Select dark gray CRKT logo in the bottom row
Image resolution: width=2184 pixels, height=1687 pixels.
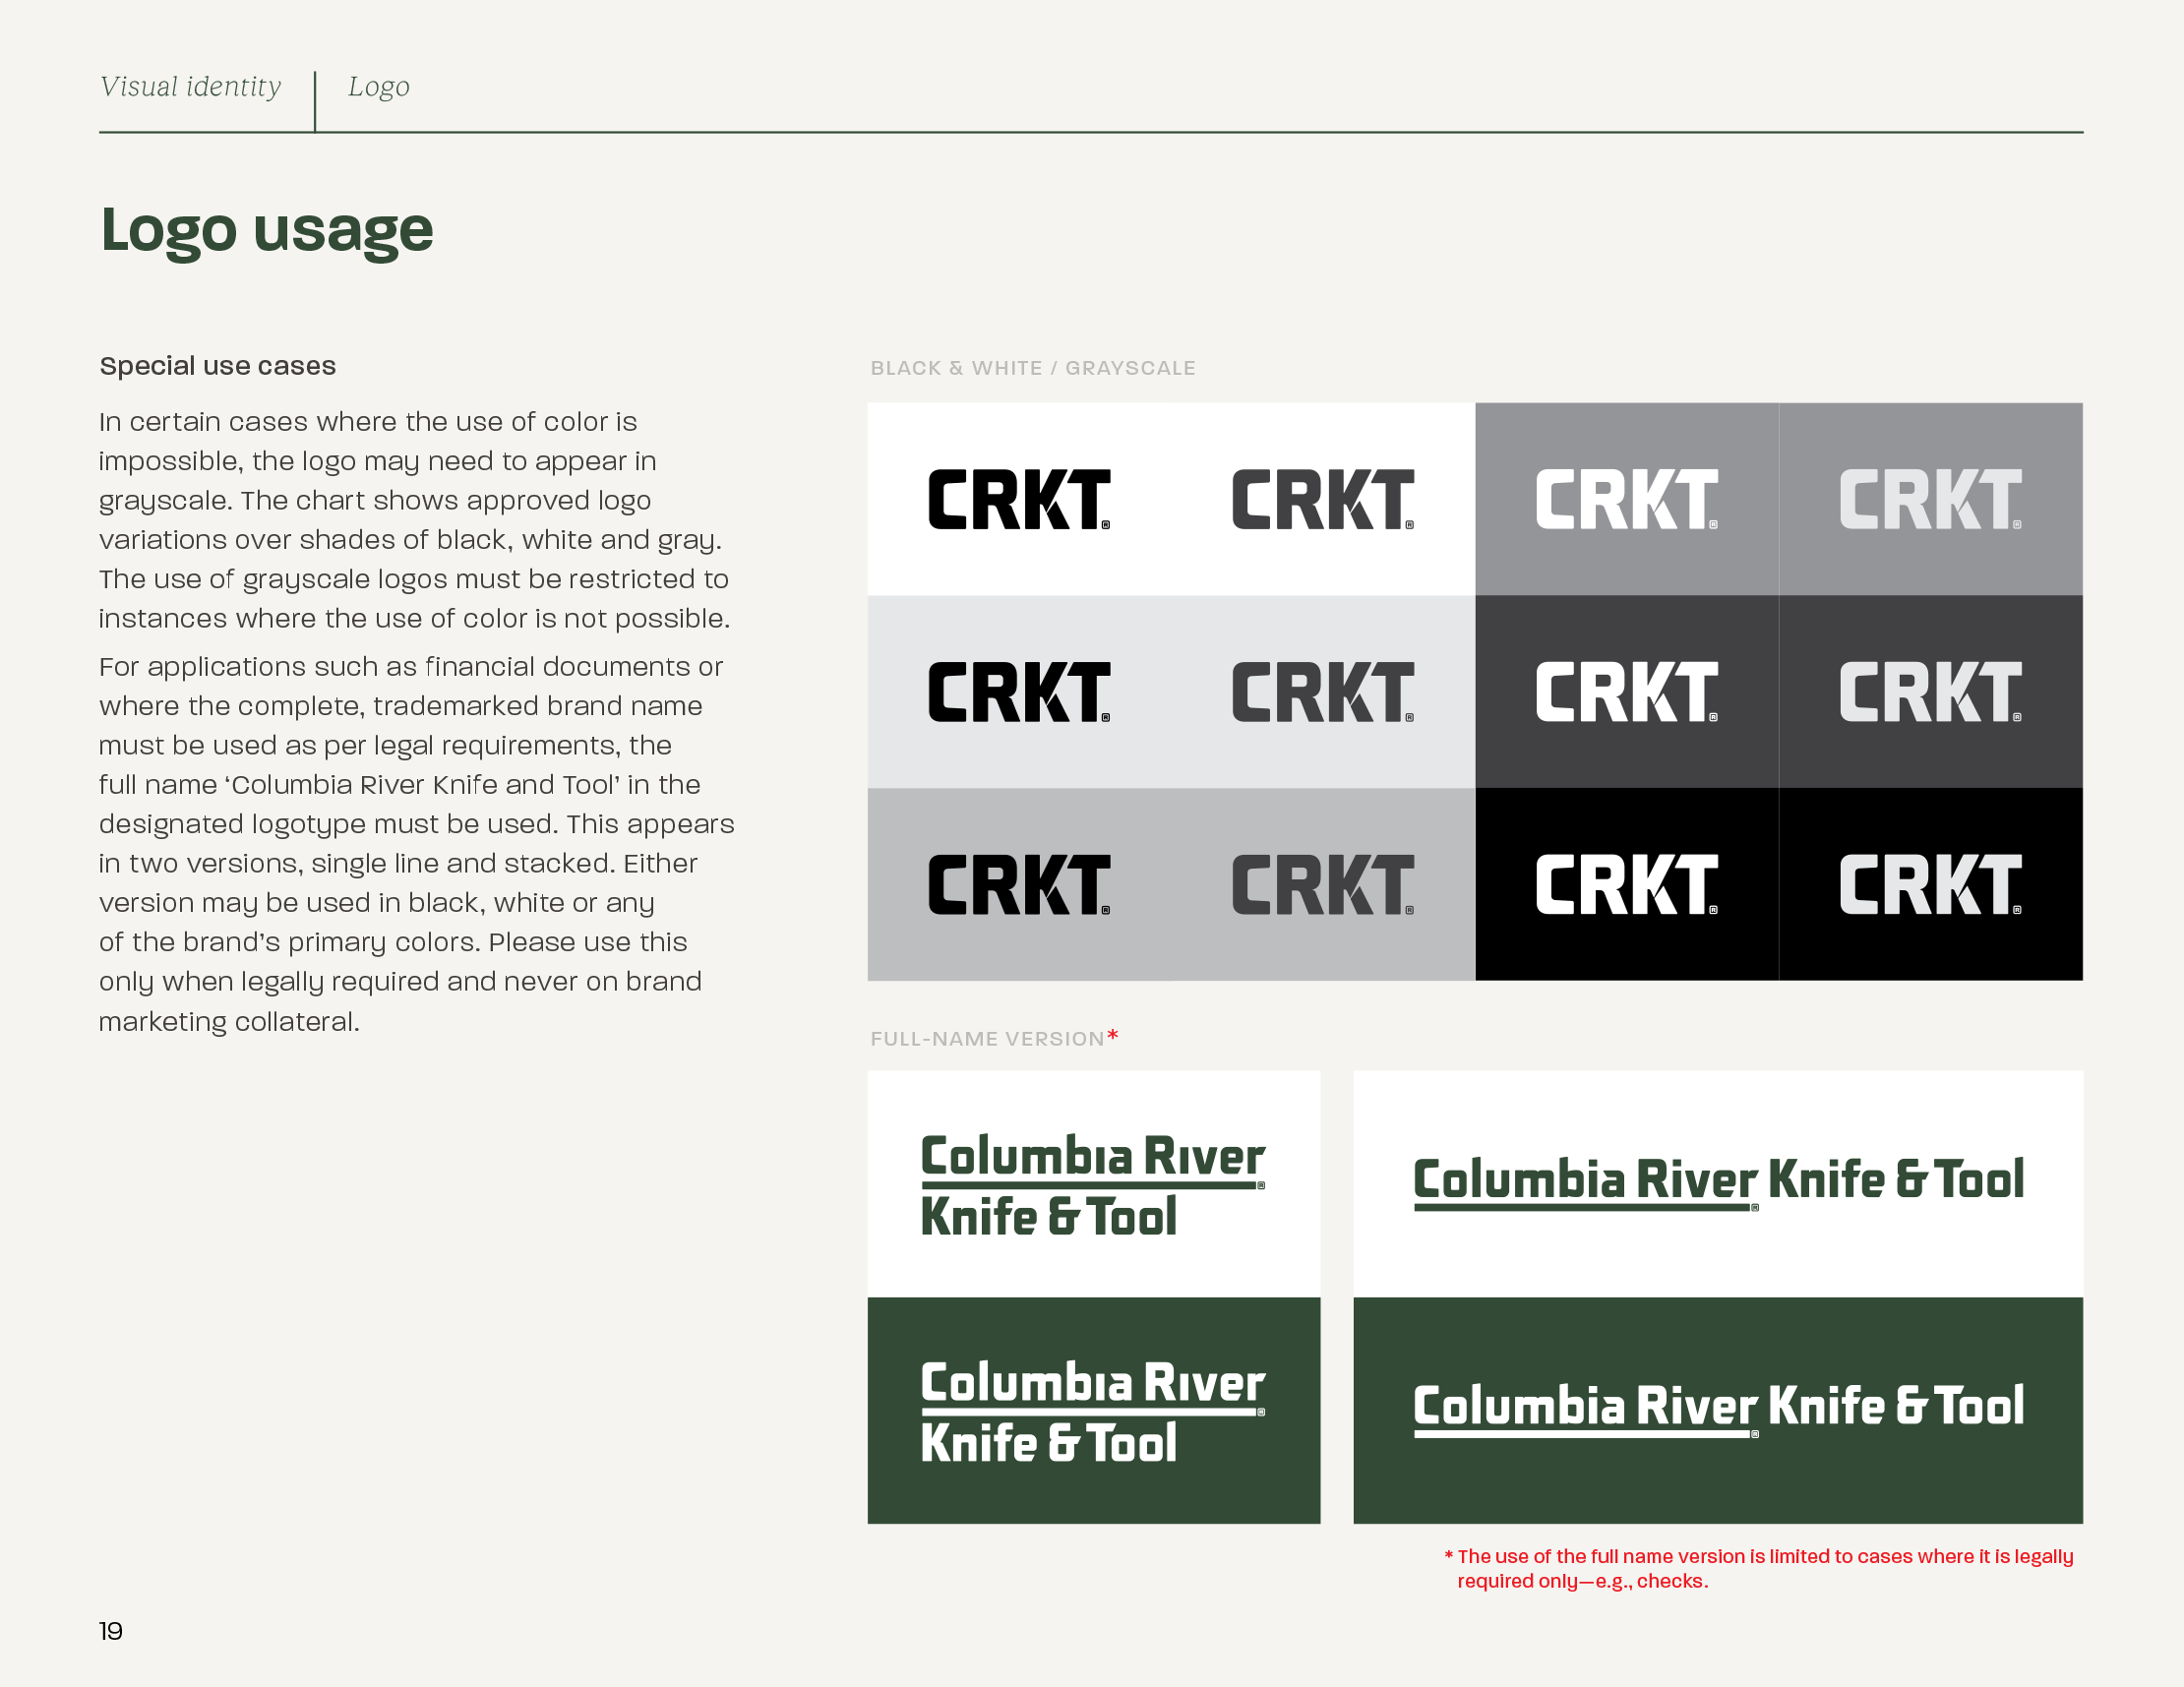(1323, 884)
